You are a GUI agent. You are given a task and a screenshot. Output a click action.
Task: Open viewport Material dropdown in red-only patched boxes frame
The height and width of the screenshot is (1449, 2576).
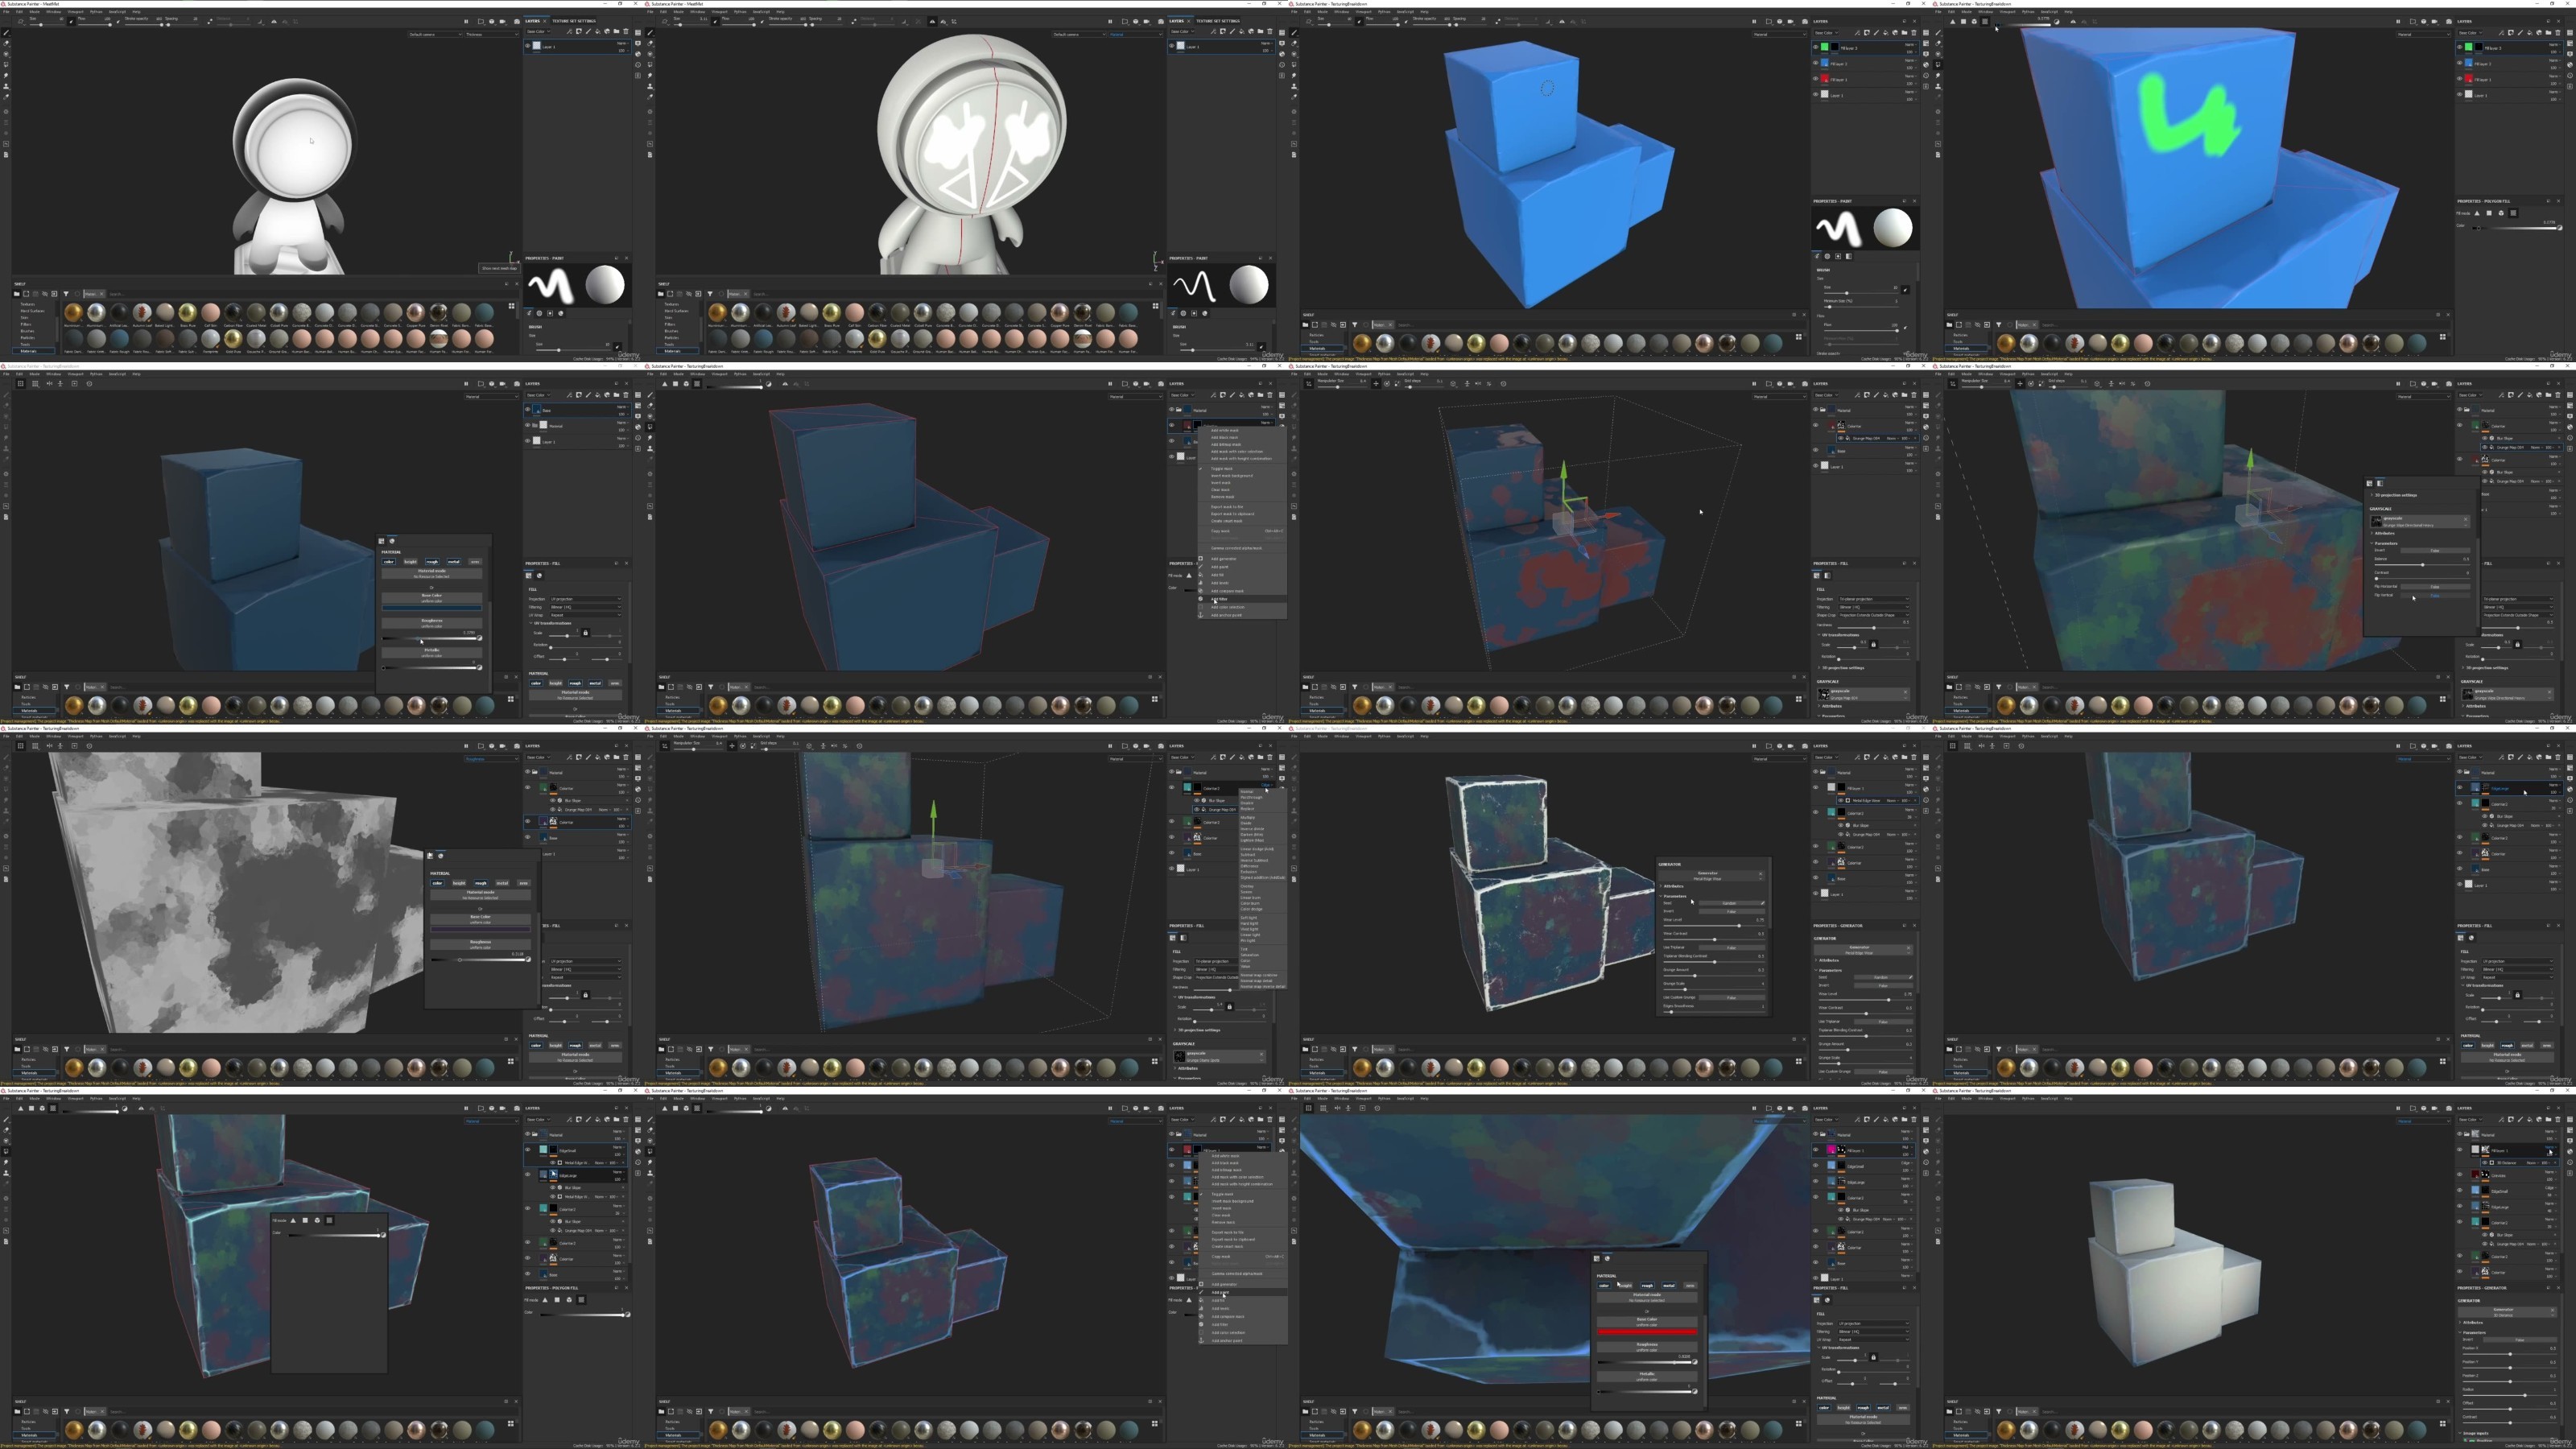[x=1779, y=397]
